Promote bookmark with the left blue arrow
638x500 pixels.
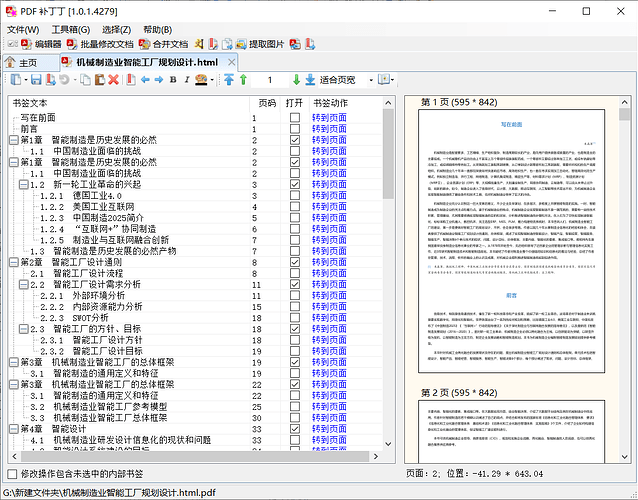point(145,79)
